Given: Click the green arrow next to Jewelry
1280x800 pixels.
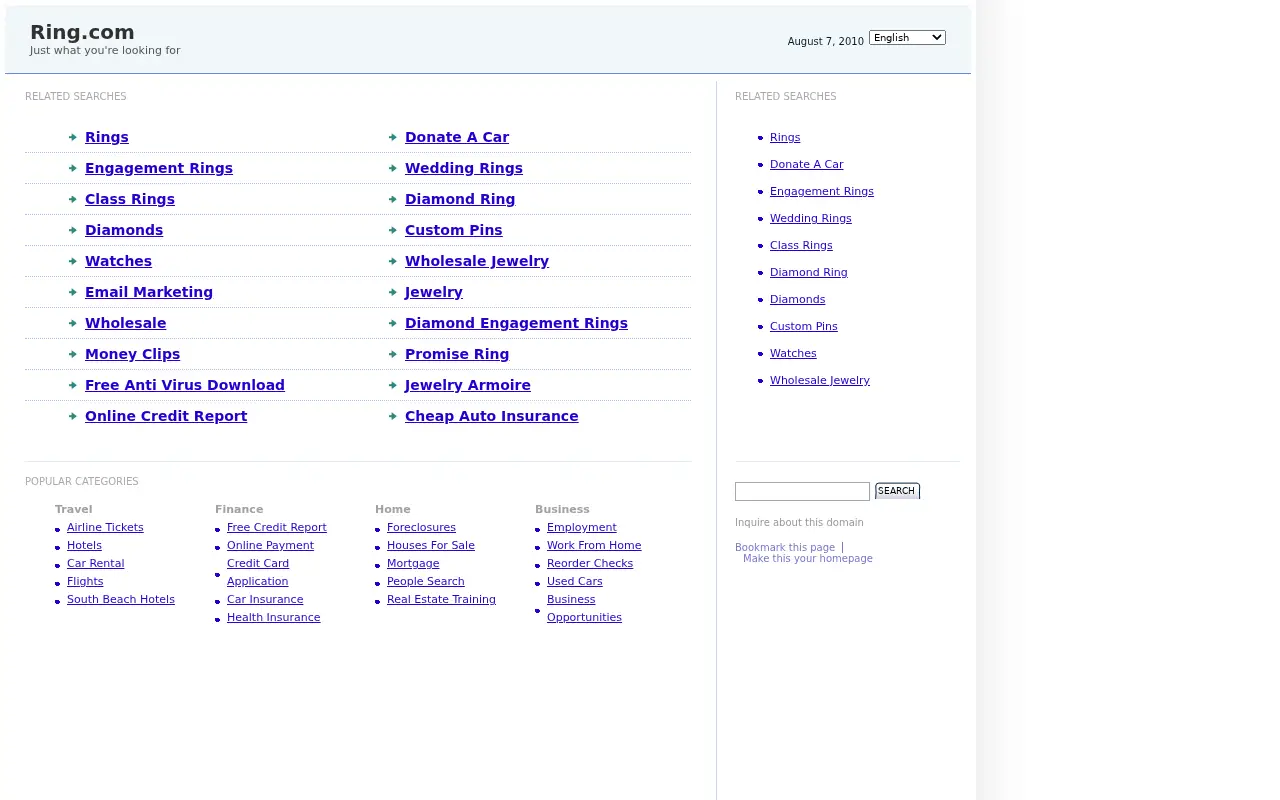Looking at the screenshot, I should [393, 292].
